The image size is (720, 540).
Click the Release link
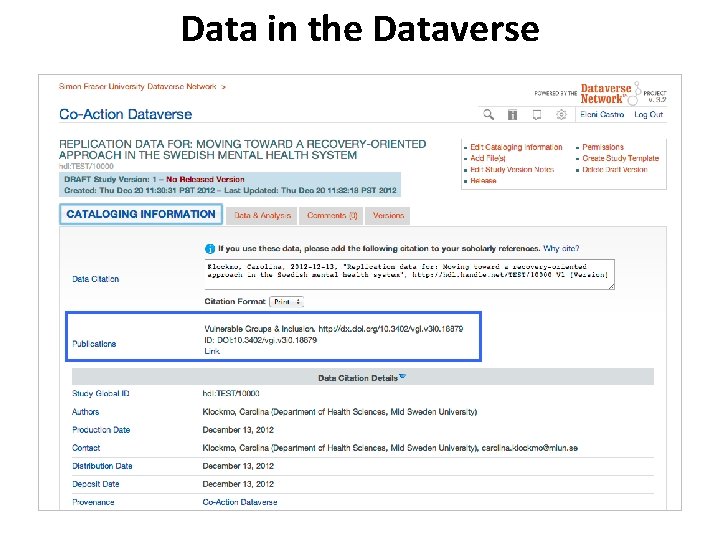483,180
